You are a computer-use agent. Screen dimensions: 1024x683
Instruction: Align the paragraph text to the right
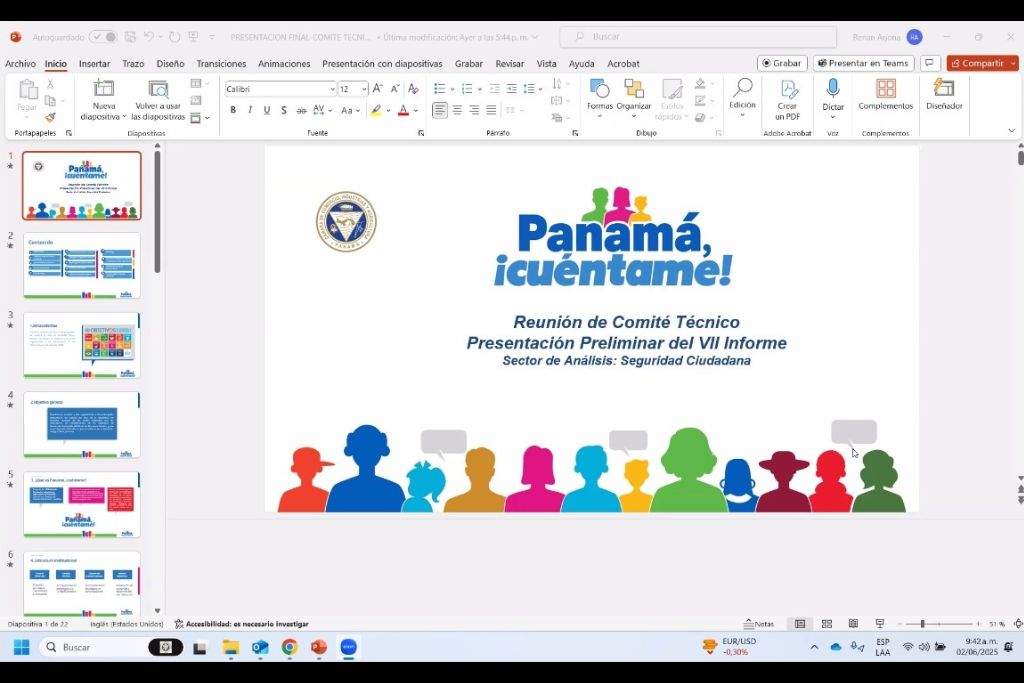[x=474, y=110]
